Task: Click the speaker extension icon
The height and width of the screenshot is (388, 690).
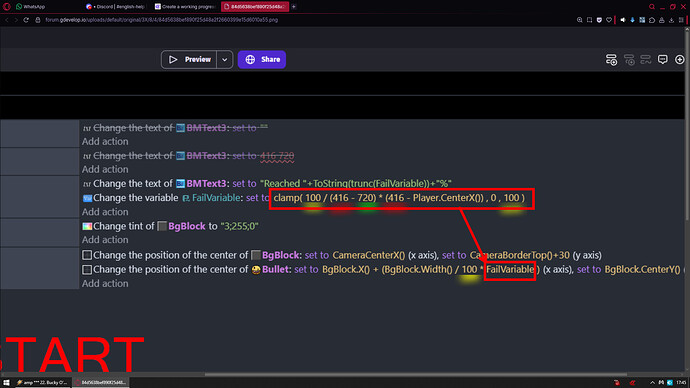Action: click(x=623, y=20)
